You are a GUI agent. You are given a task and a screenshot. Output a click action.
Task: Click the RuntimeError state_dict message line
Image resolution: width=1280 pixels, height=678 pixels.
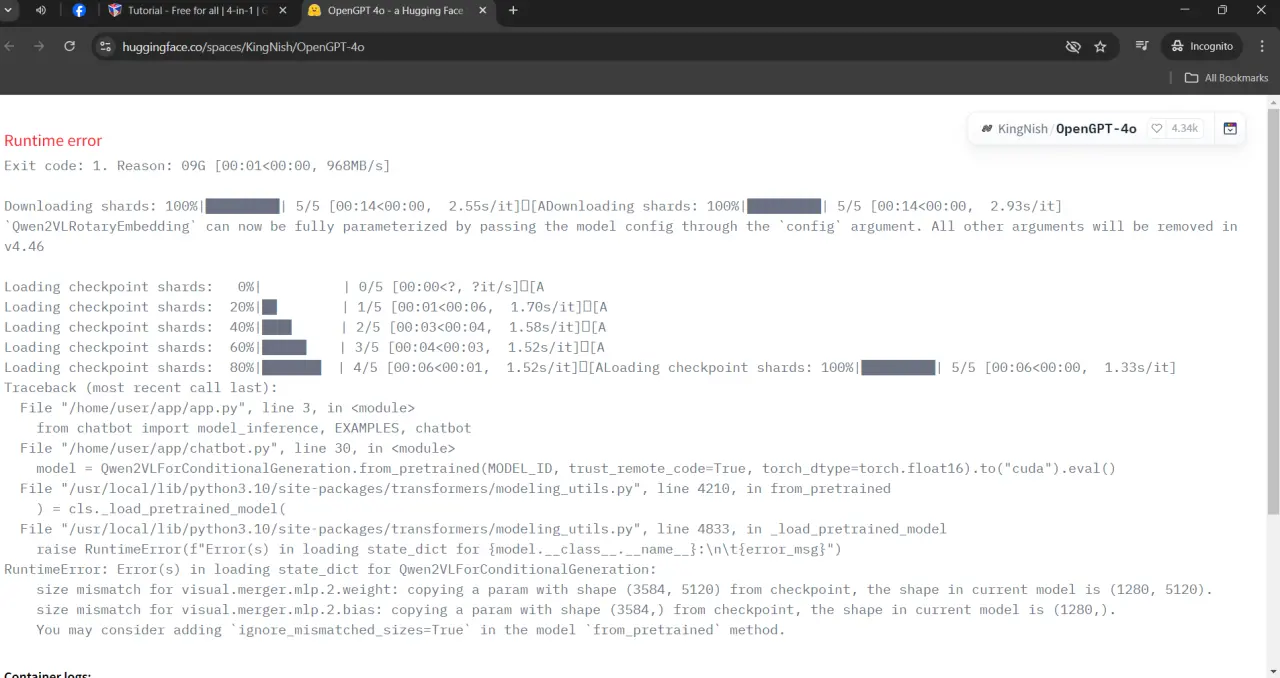(330, 569)
